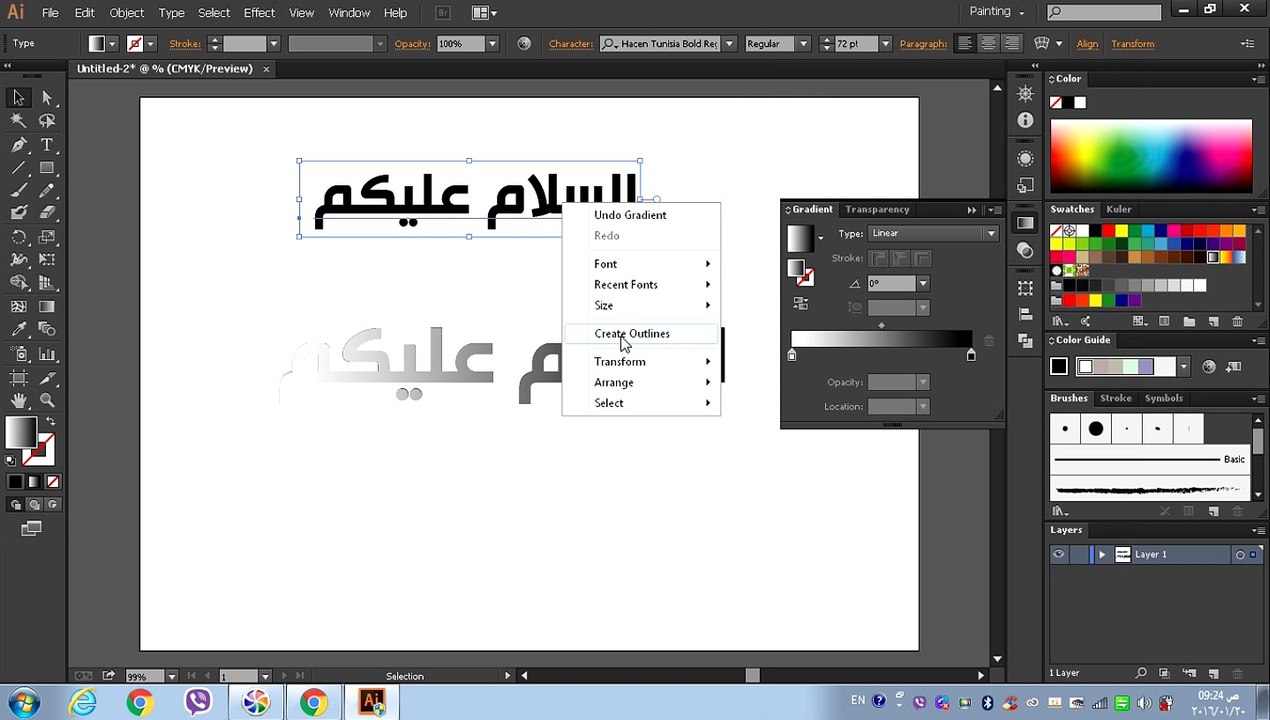Switch to the Transparency tab

(x=877, y=209)
